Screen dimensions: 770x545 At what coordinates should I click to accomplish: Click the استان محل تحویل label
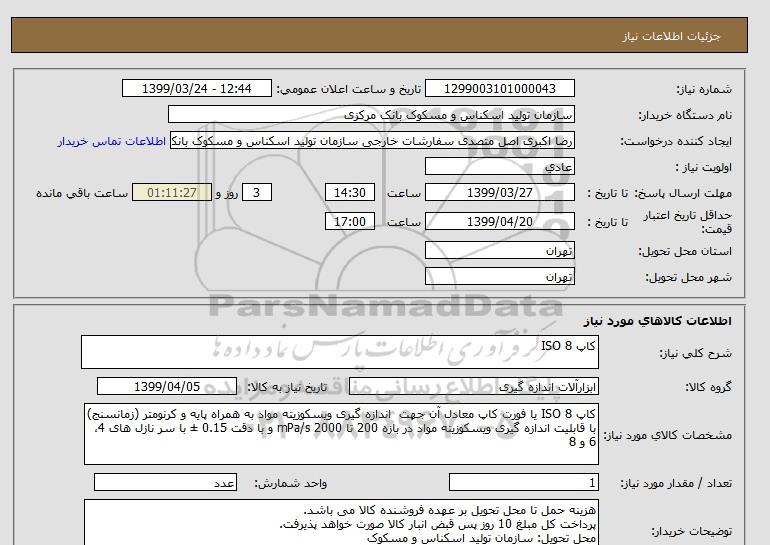tap(685, 251)
